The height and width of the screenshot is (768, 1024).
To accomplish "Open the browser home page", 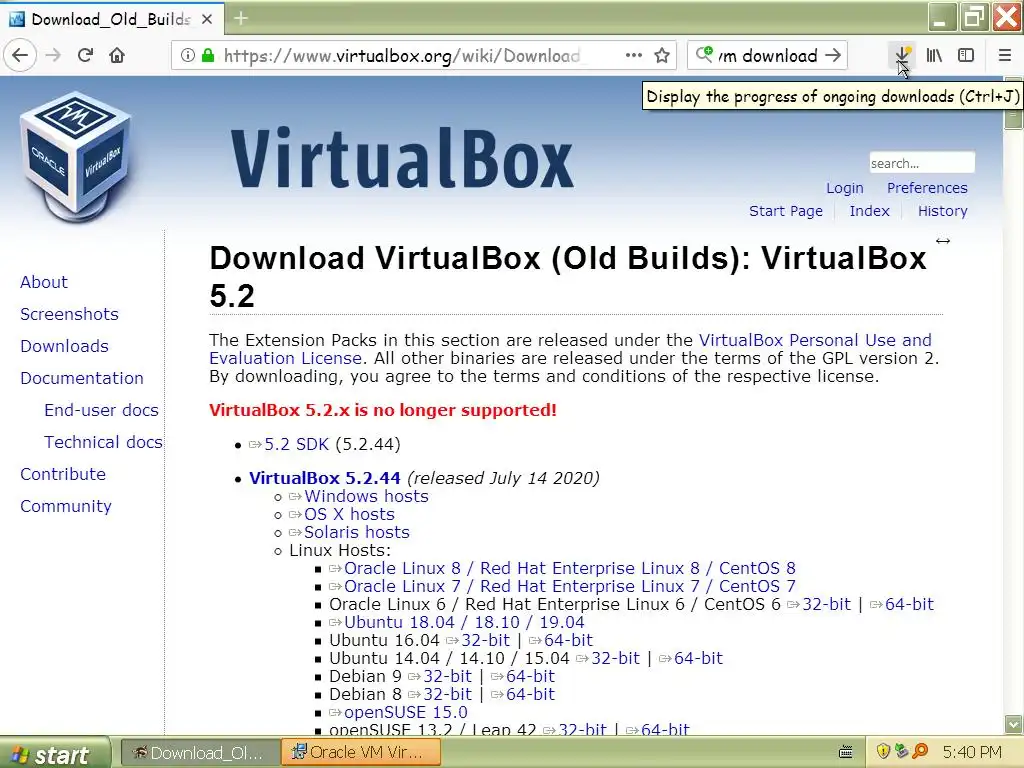I will click(x=117, y=56).
